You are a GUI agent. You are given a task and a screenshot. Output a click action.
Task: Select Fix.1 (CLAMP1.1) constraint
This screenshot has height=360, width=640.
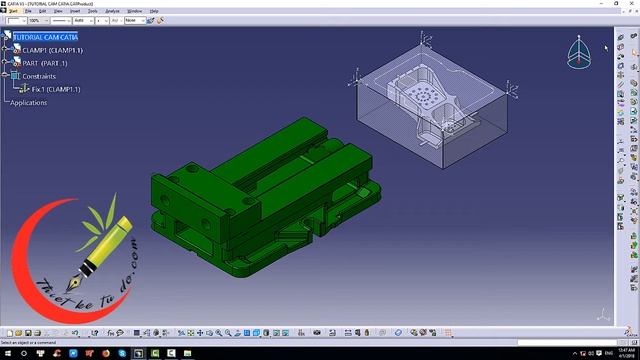(x=56, y=89)
